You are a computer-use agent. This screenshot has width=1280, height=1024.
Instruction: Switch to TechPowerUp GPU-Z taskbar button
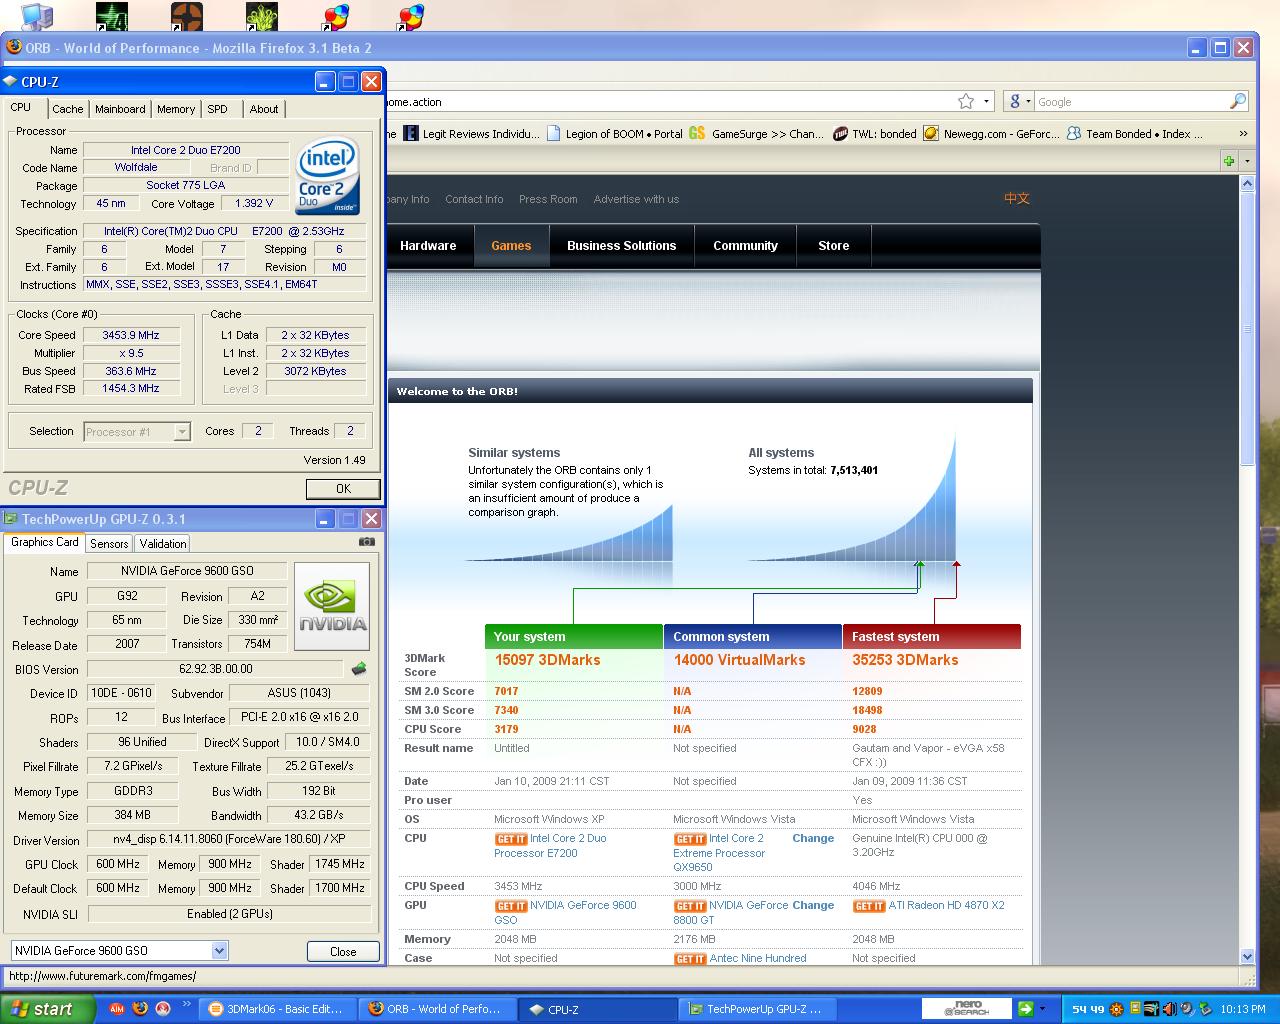click(757, 1009)
